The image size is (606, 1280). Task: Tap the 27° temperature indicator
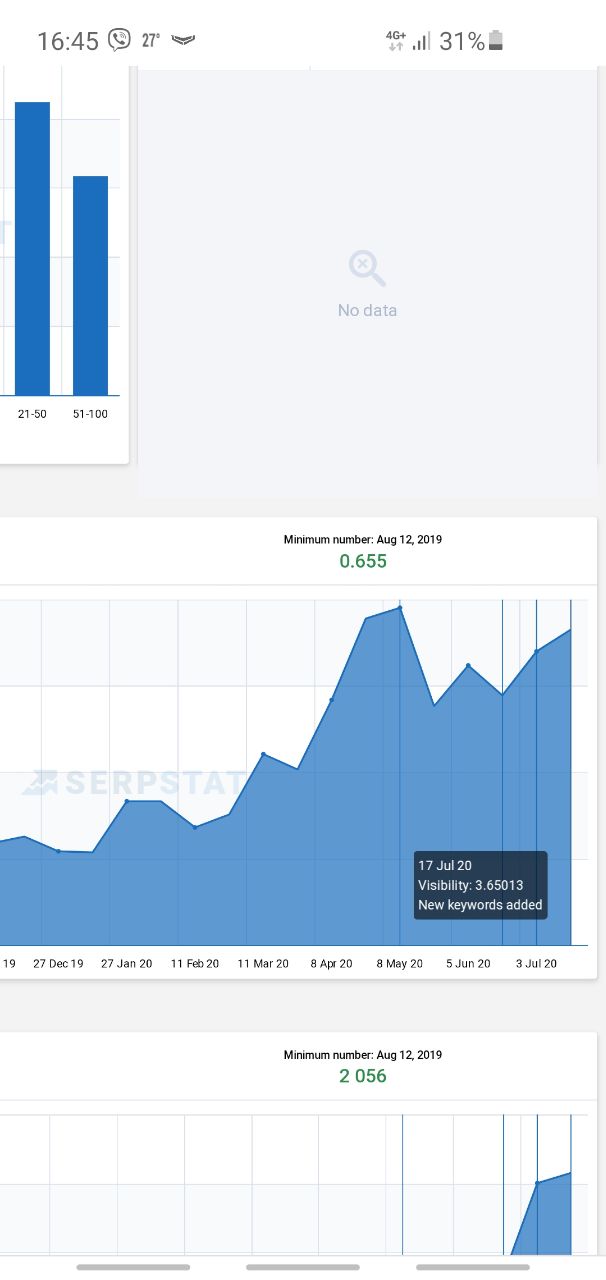tap(151, 41)
